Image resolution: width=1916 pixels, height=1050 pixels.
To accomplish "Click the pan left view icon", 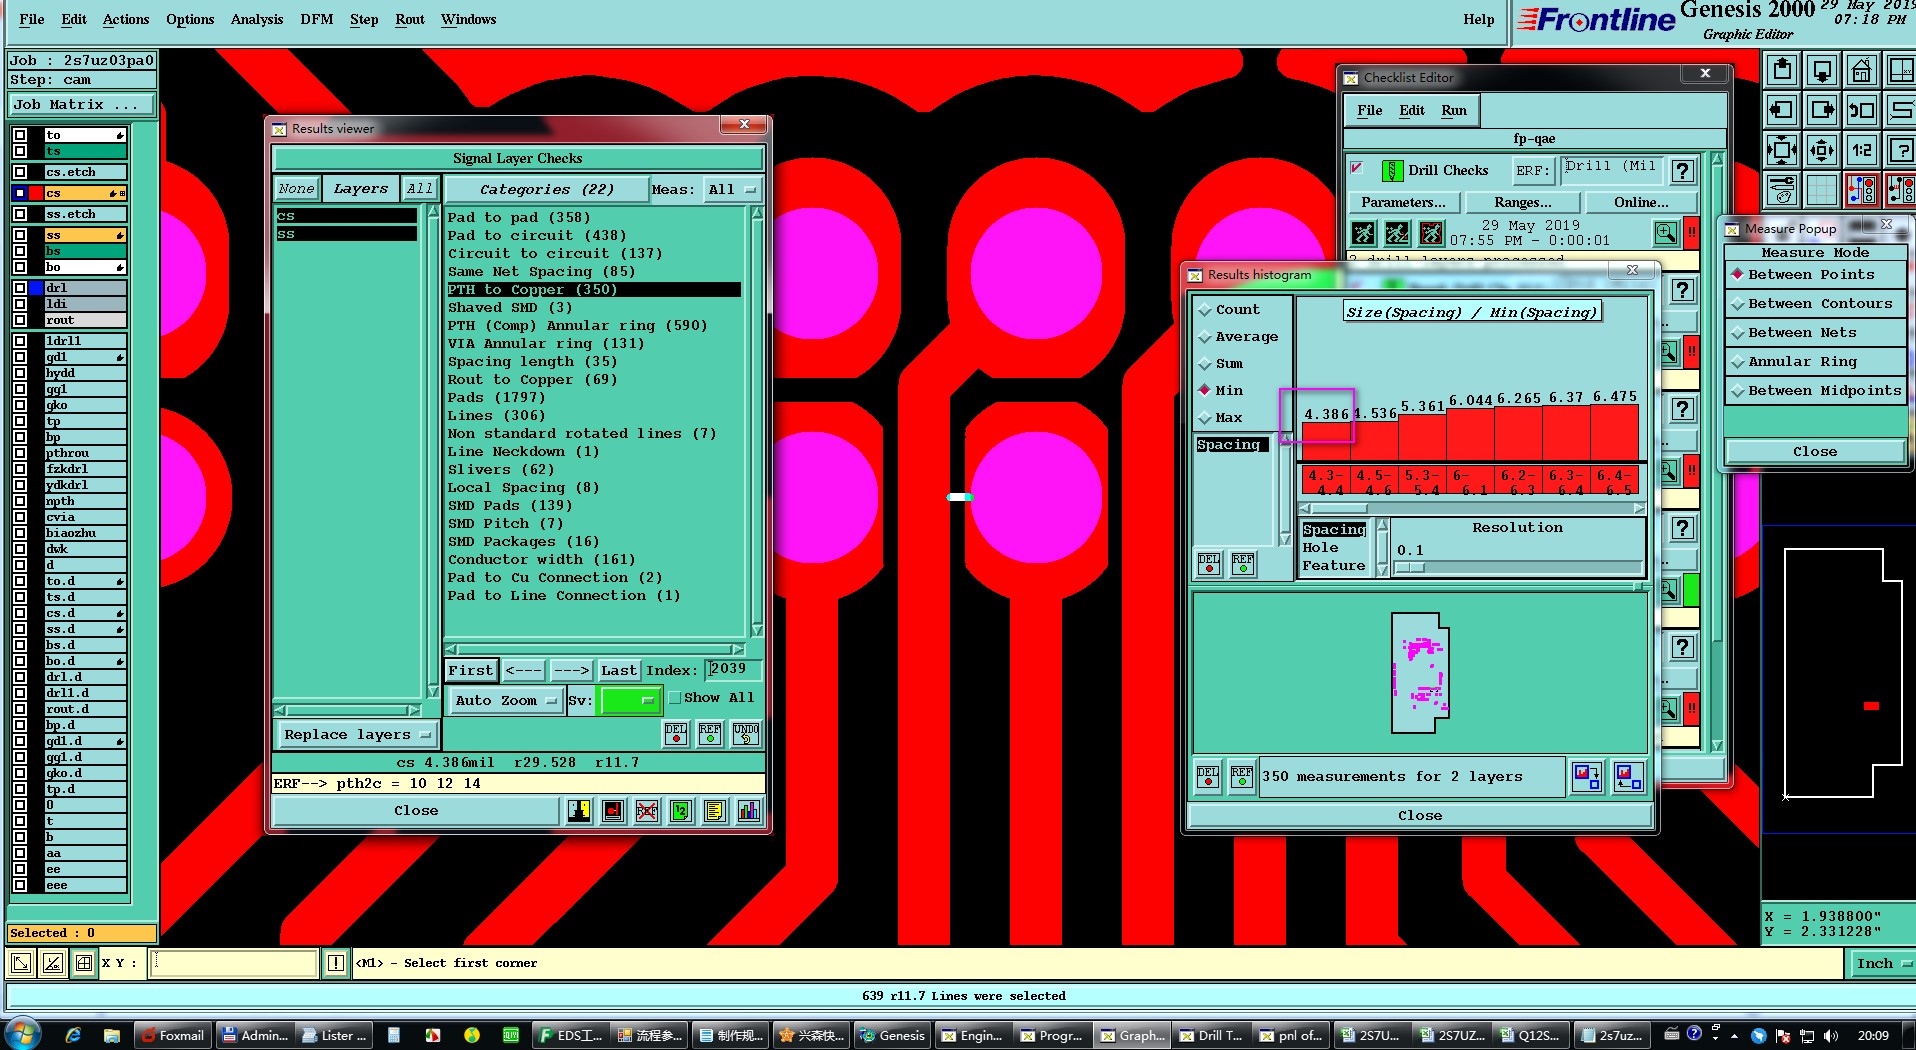I will pyautogui.click(x=1781, y=110).
